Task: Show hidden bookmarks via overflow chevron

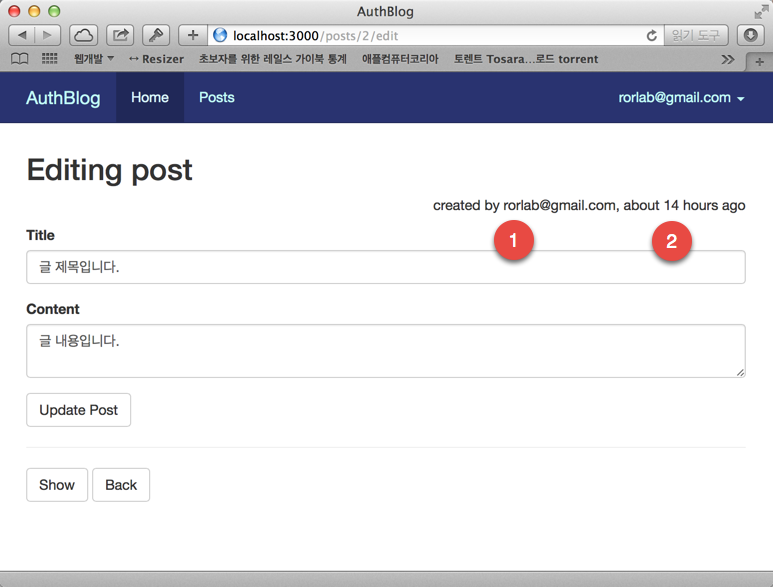Action: tap(728, 59)
